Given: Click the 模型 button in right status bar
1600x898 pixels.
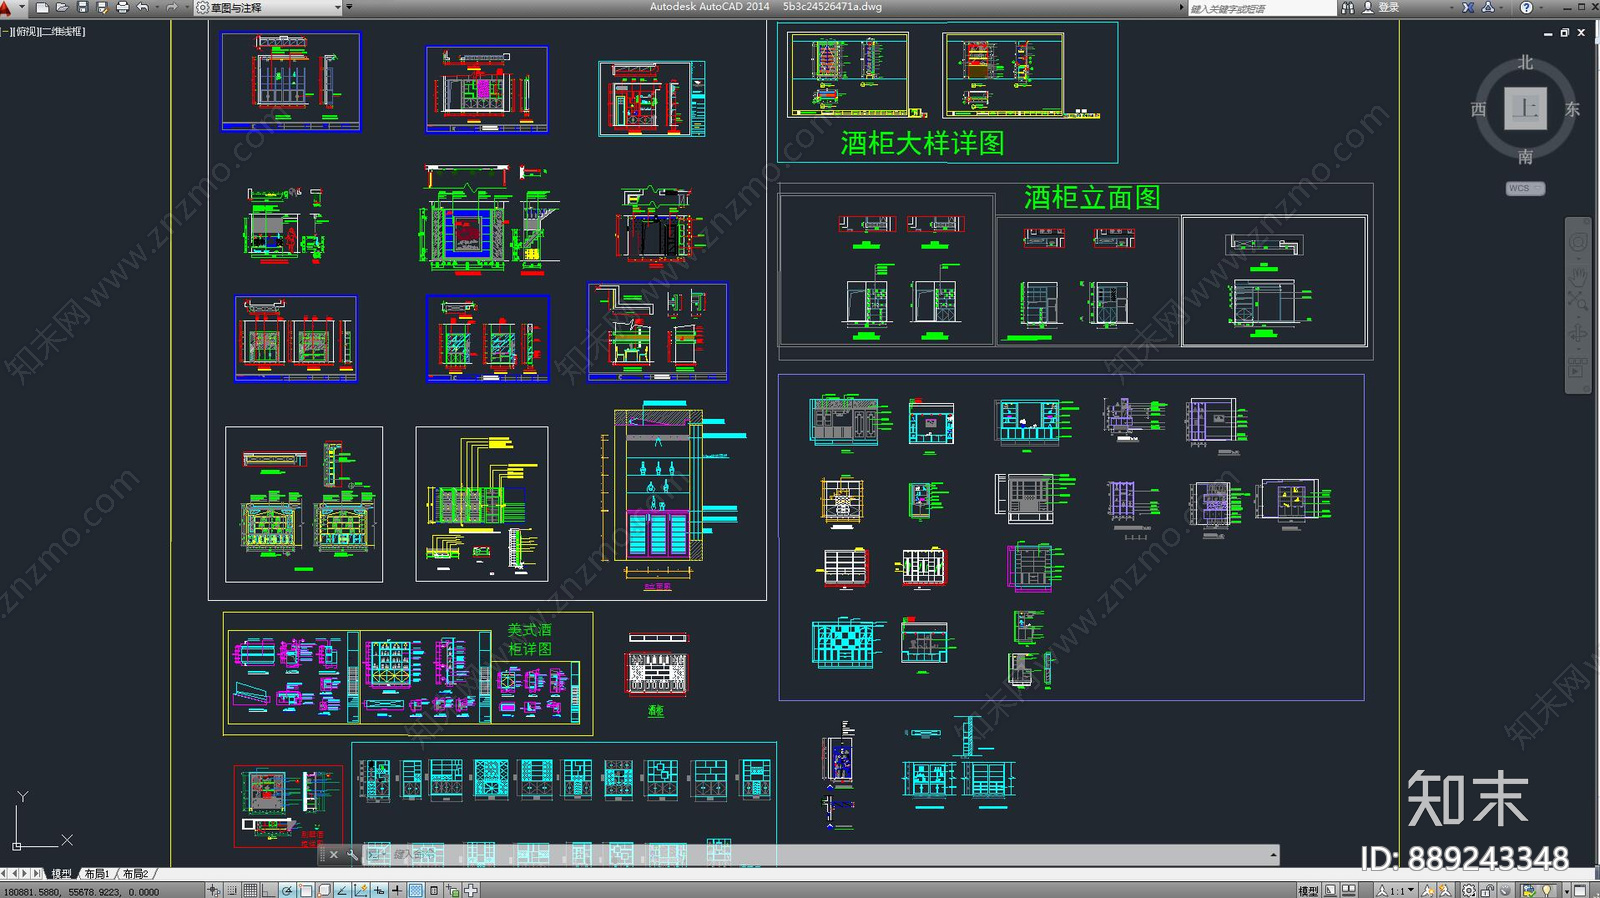Looking at the screenshot, I should point(1308,890).
